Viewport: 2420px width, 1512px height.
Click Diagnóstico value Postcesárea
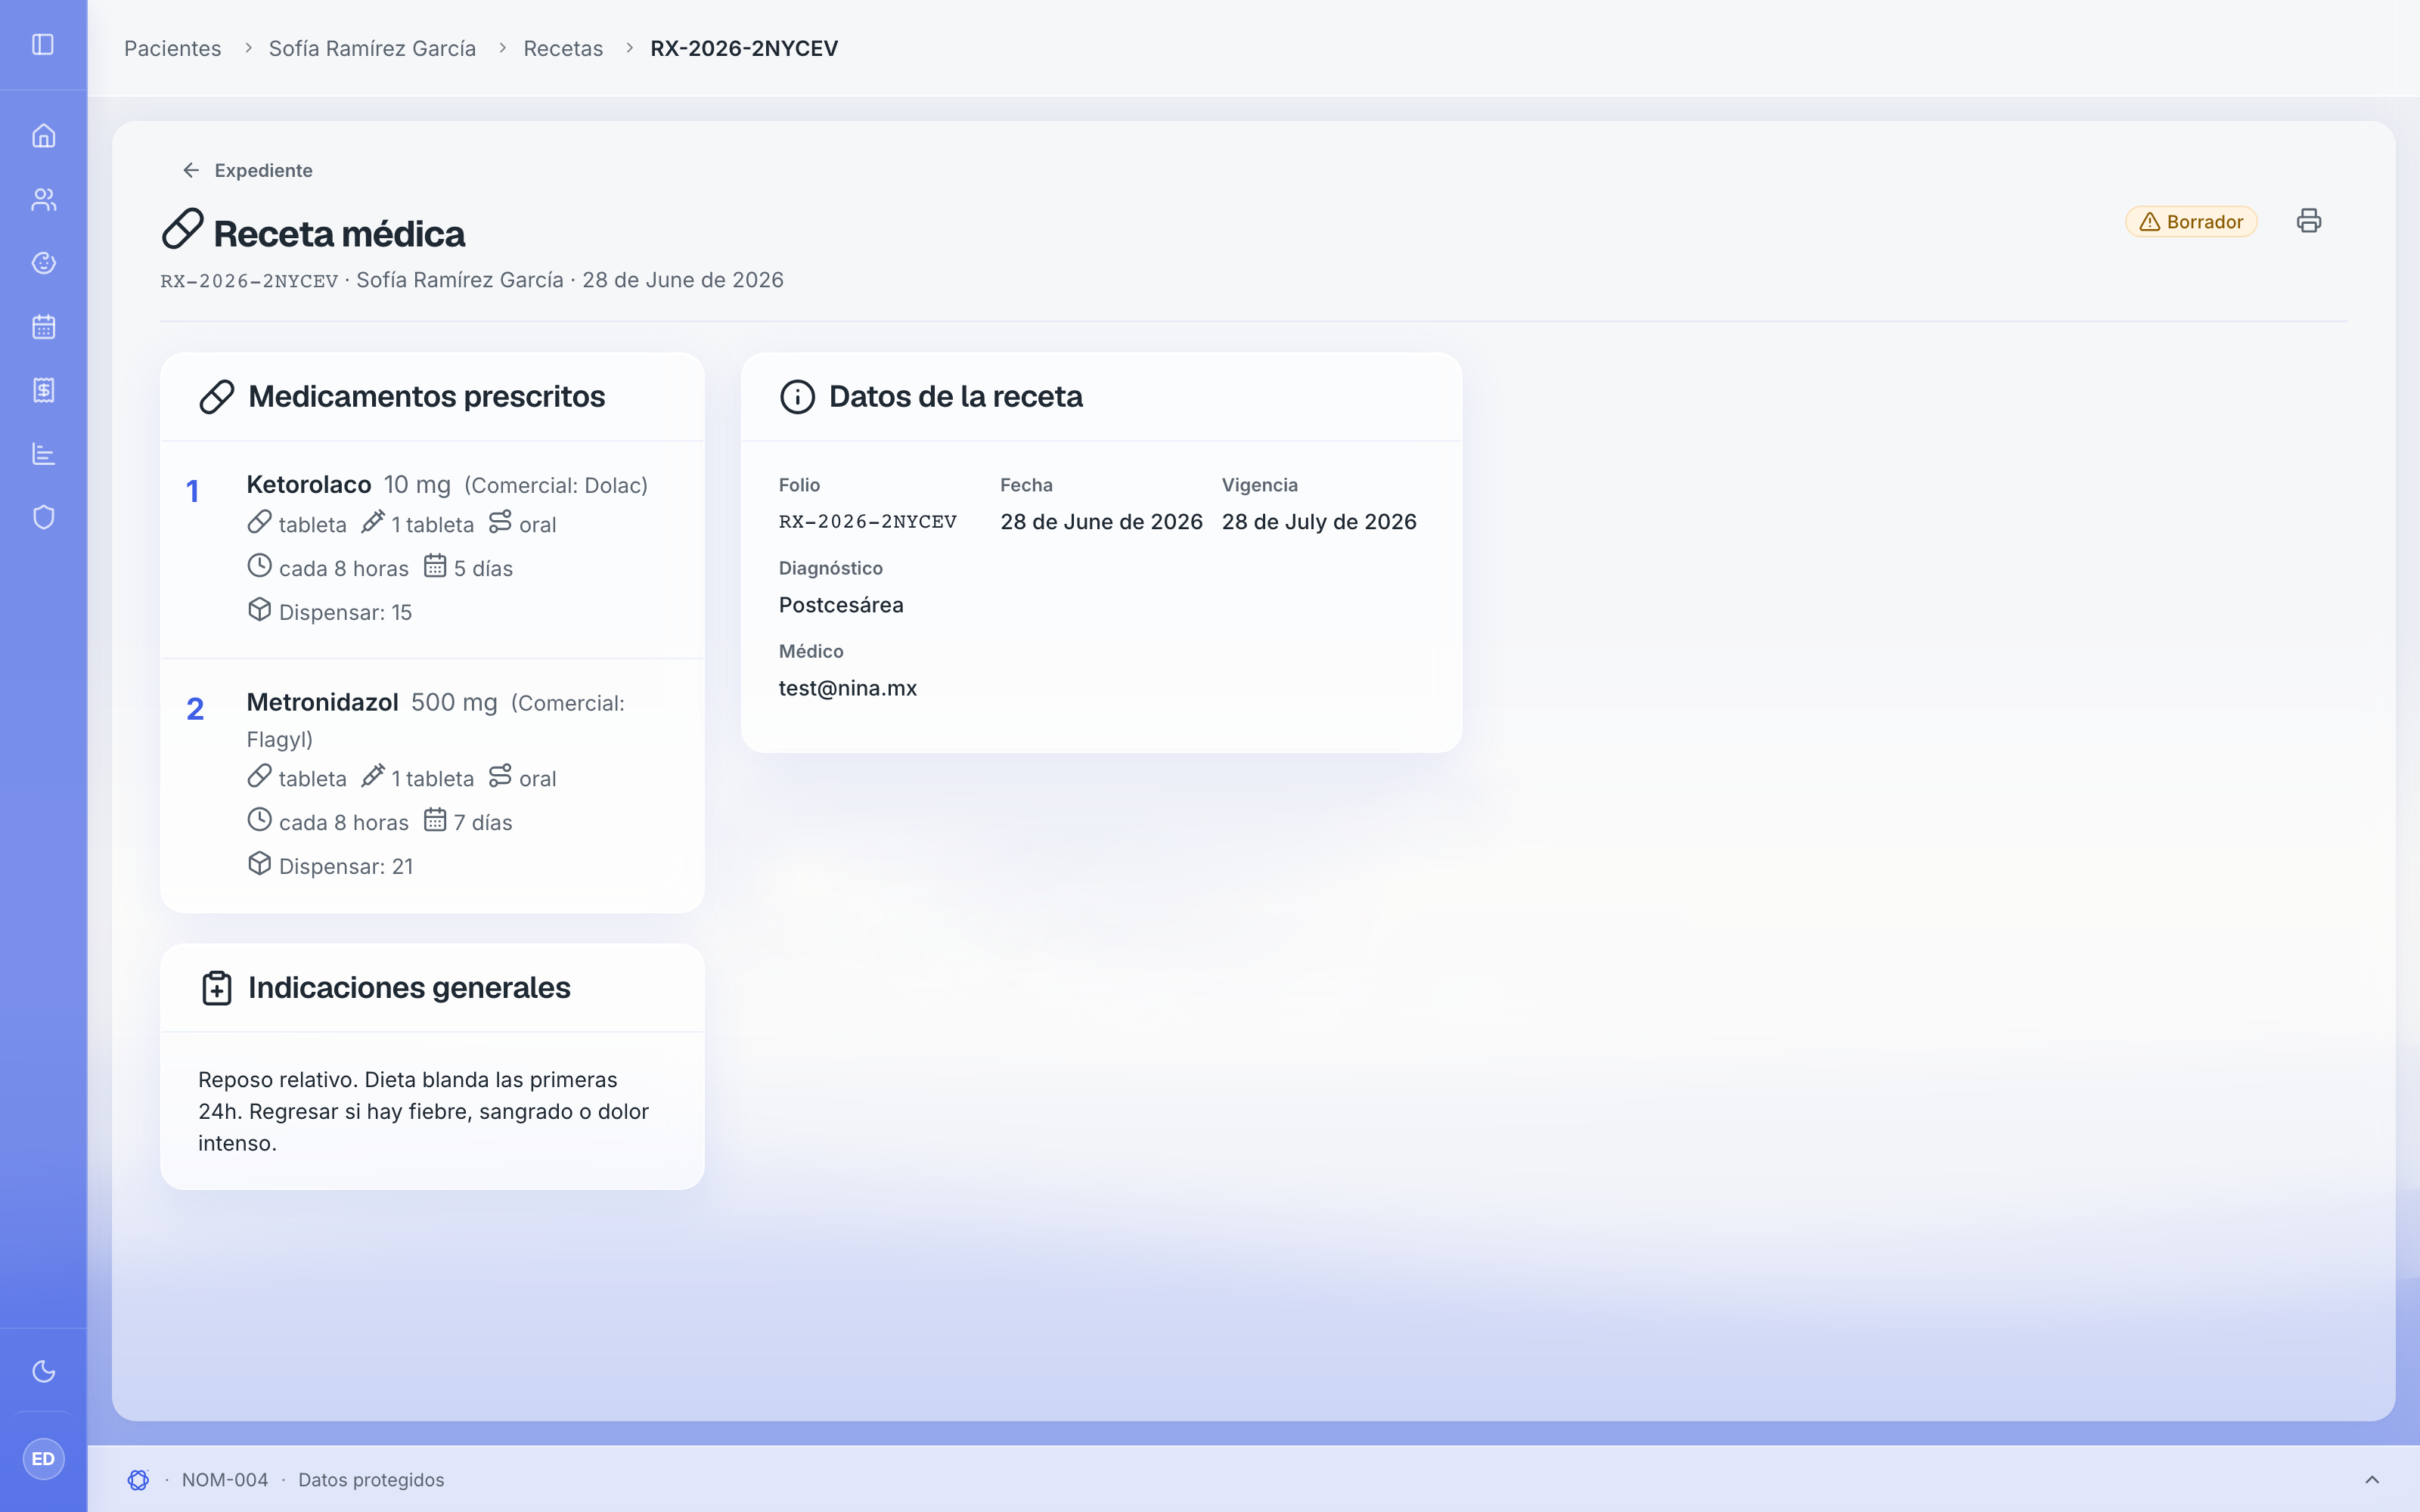[x=841, y=605]
